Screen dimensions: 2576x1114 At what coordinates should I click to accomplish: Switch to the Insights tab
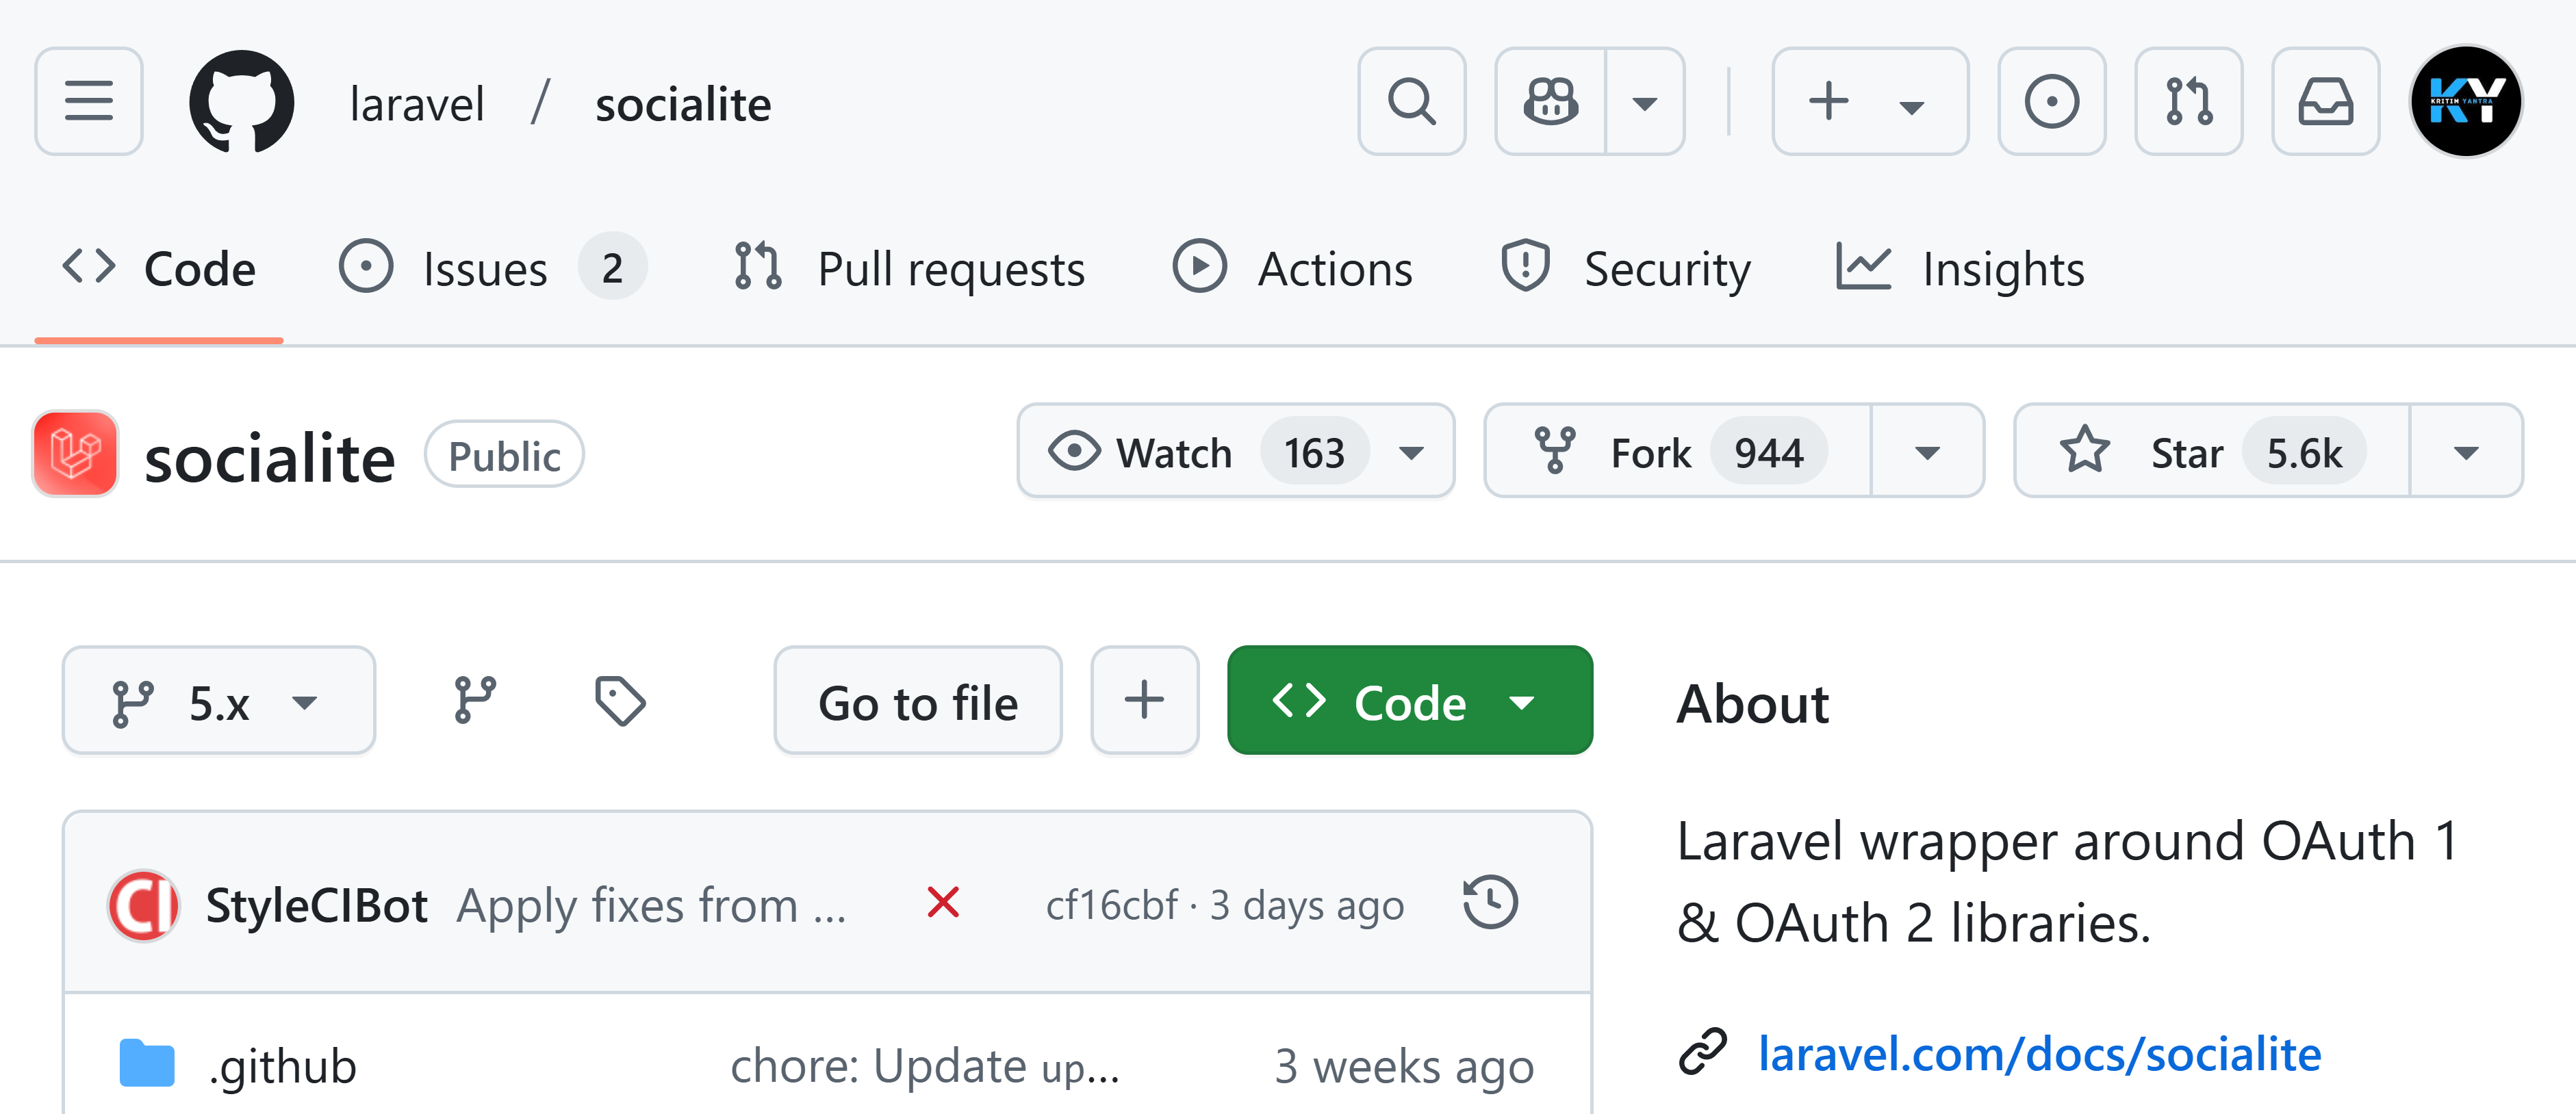pos(1960,269)
